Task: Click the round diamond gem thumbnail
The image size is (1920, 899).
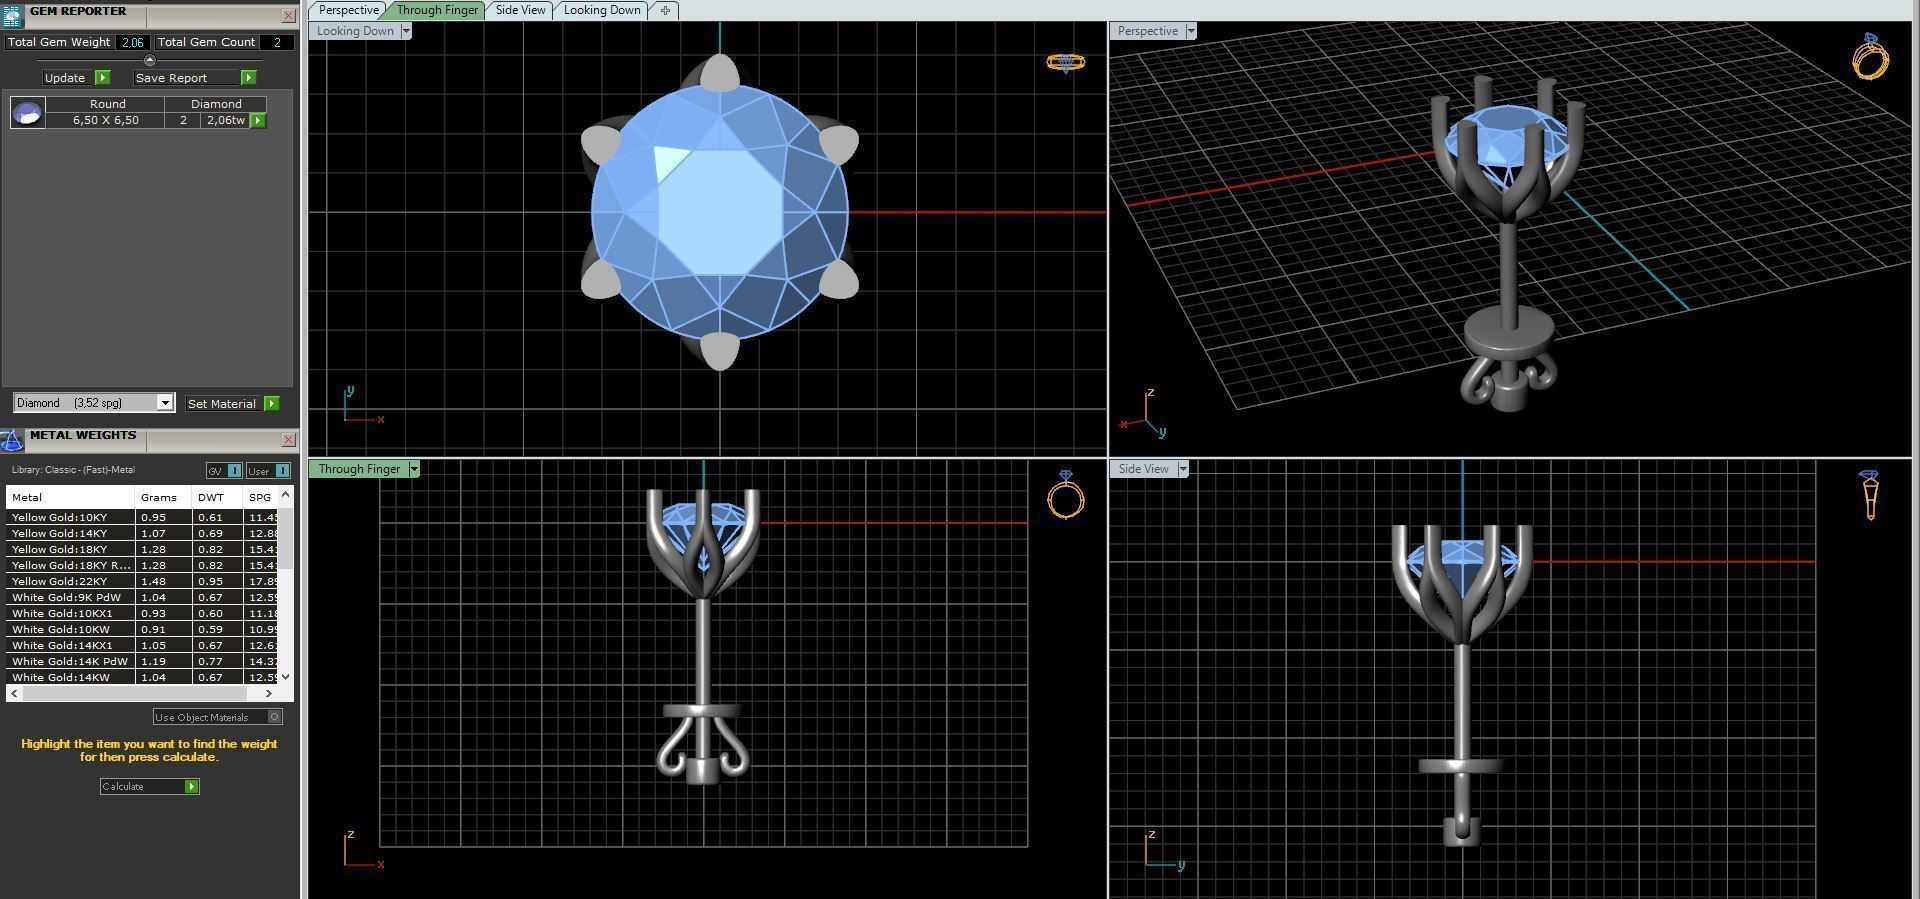Action: click(27, 112)
